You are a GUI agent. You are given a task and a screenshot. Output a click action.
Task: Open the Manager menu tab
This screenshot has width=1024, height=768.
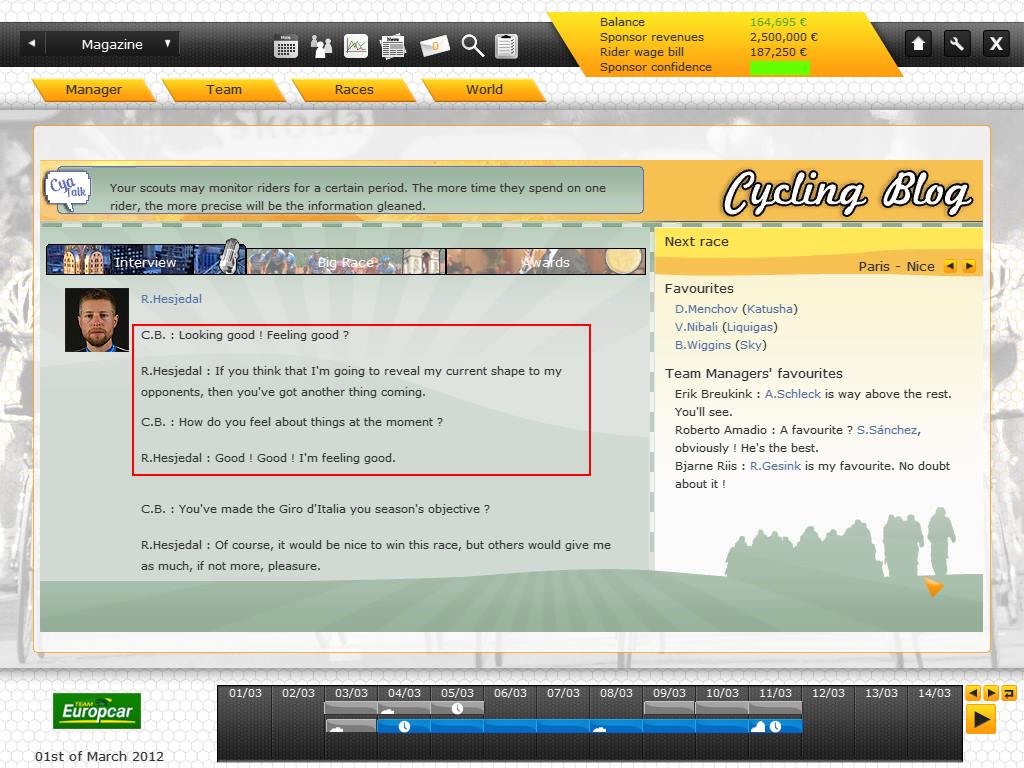click(93, 90)
